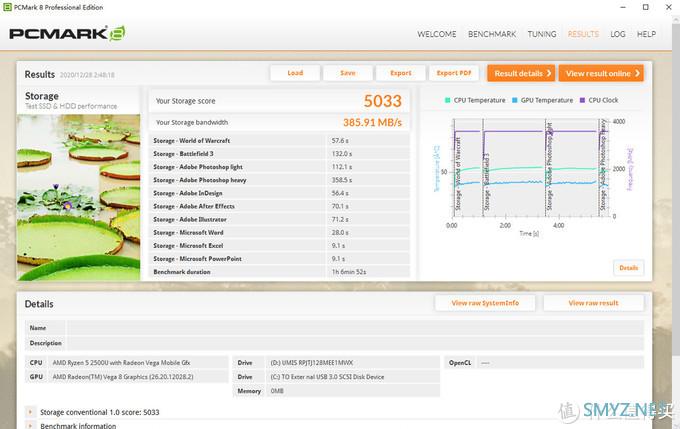680x429 pixels.
Task: Toggle GPU Temperature legend swatch
Action: (515, 100)
